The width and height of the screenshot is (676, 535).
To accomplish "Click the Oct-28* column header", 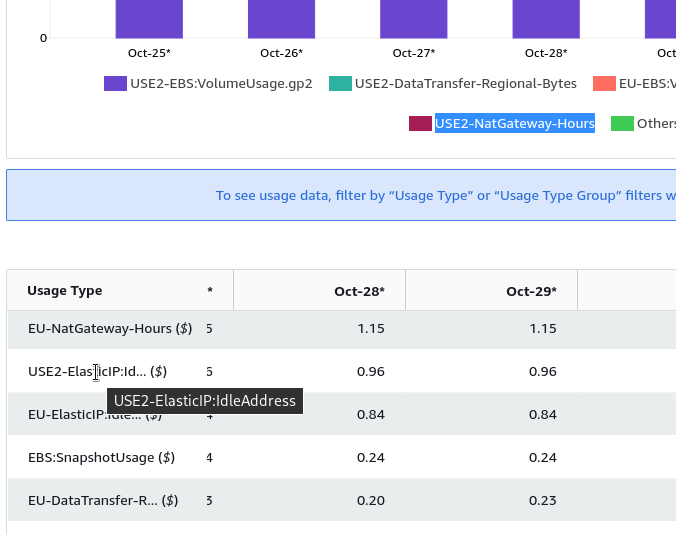I will point(359,291).
